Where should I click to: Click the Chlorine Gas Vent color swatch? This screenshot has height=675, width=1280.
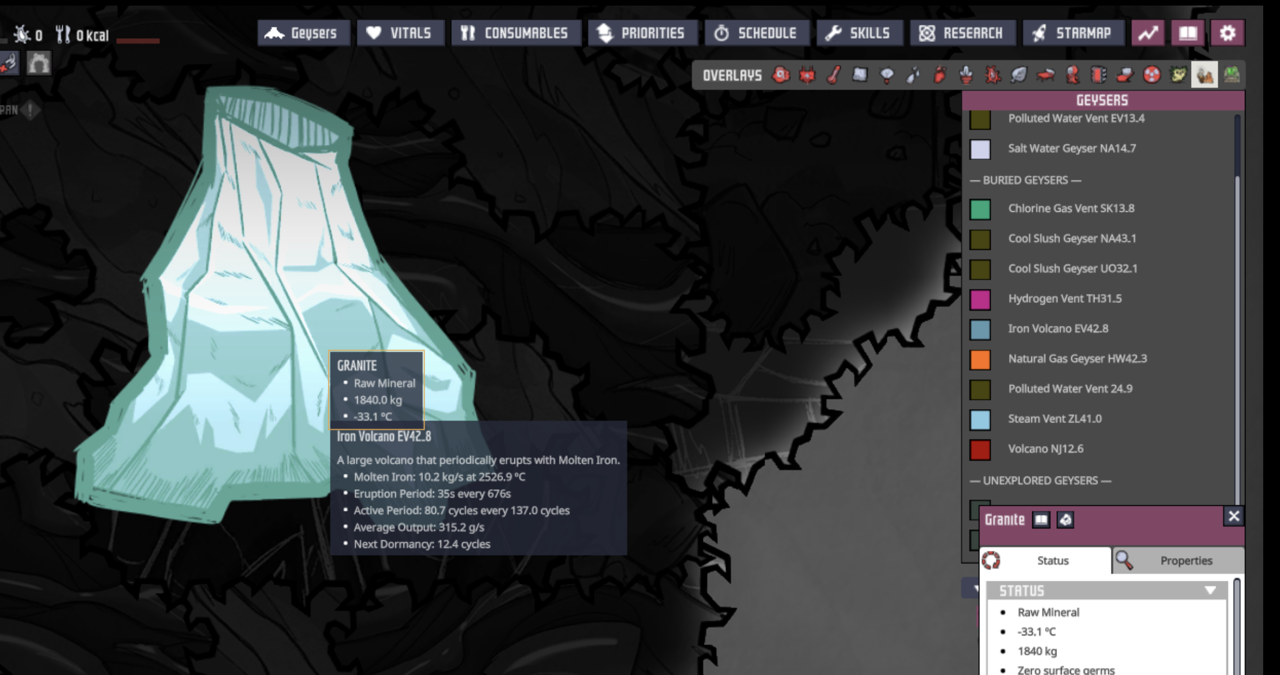[x=980, y=209]
